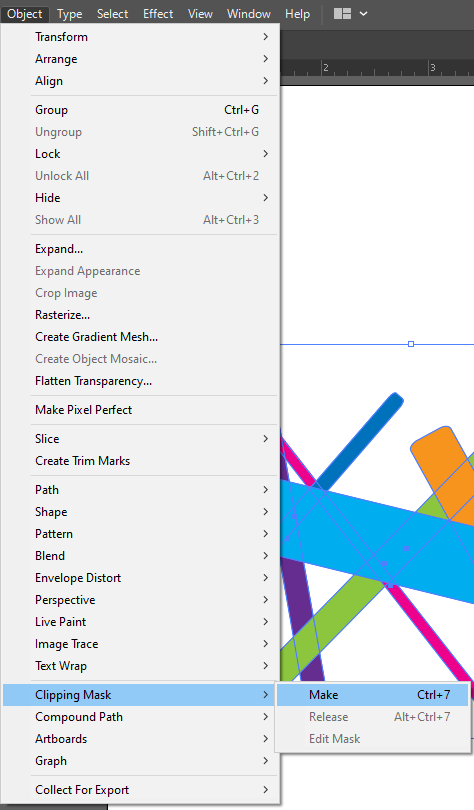The width and height of the screenshot is (474, 810).
Task: Expand the Slice submenu
Action: [x=140, y=439]
